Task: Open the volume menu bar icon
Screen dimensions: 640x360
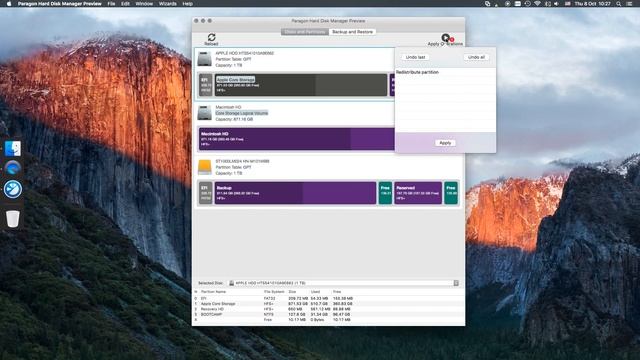Action: tap(556, 4)
